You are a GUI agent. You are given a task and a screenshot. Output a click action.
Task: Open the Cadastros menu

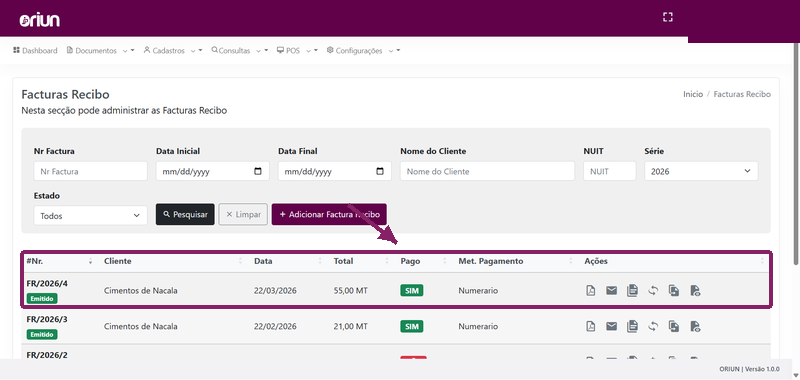[173, 50]
